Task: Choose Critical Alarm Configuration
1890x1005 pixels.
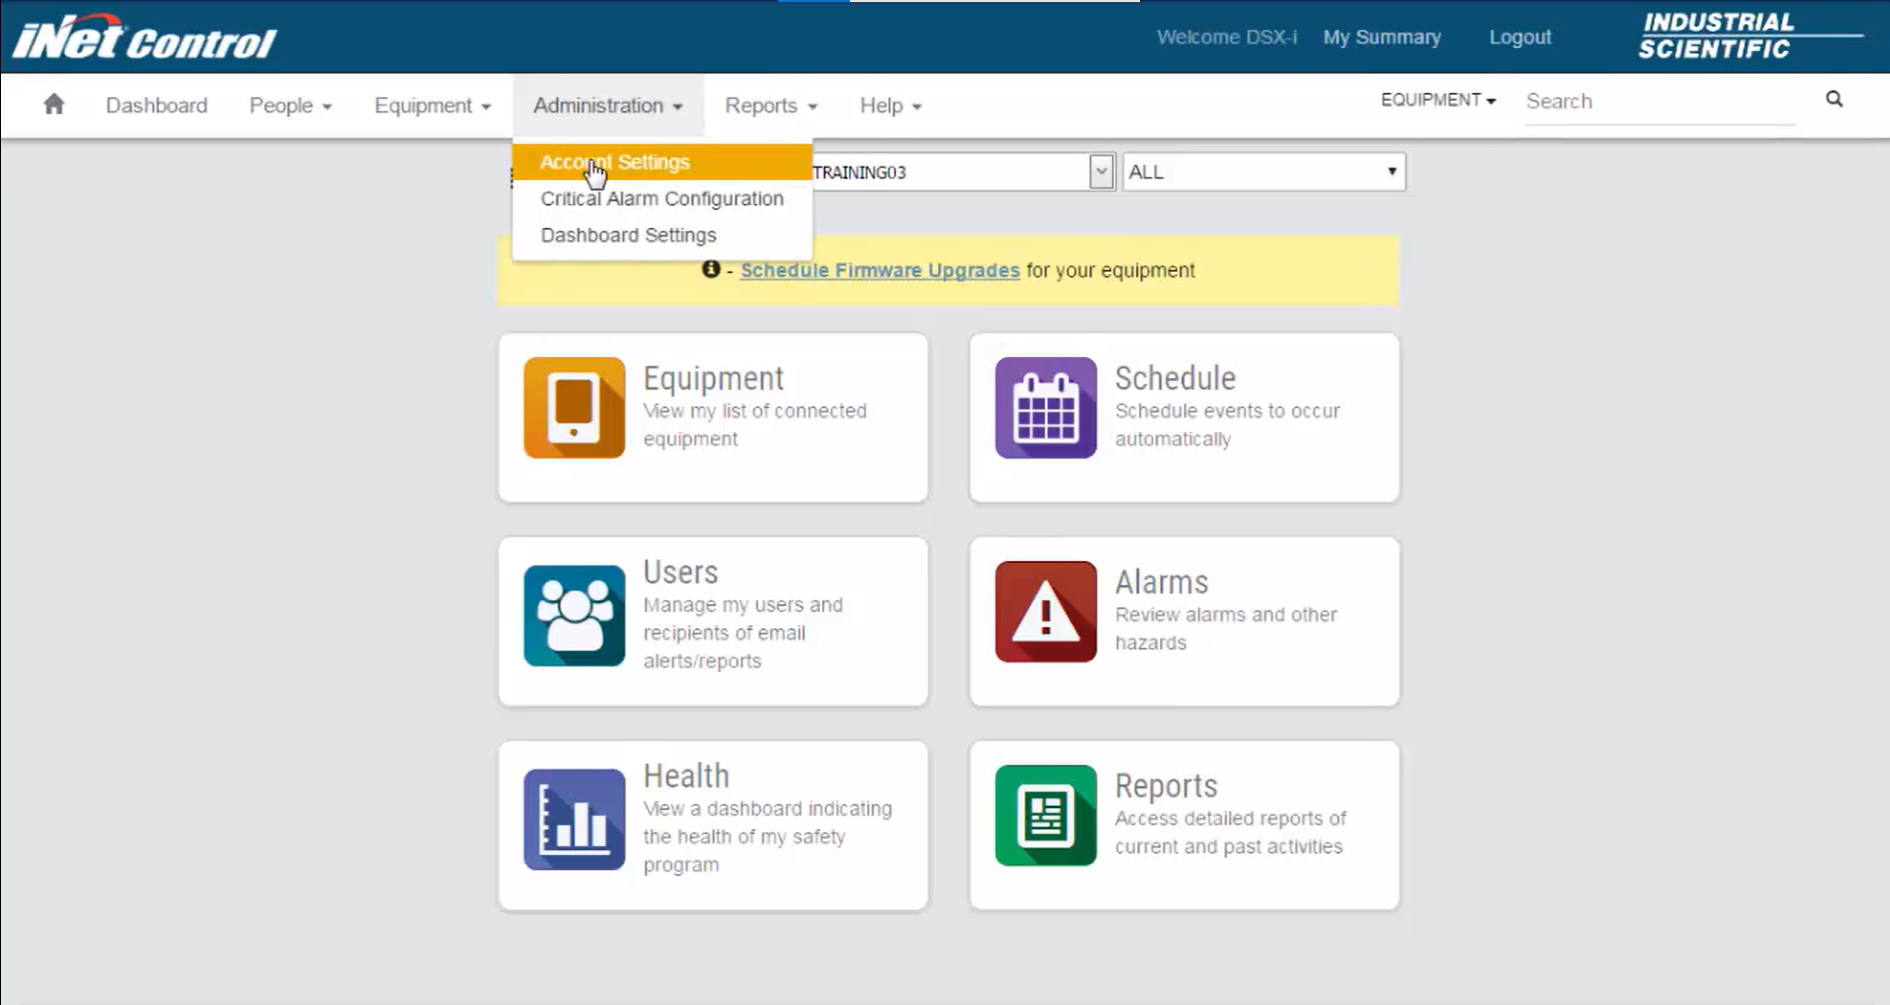Action: [661, 199]
